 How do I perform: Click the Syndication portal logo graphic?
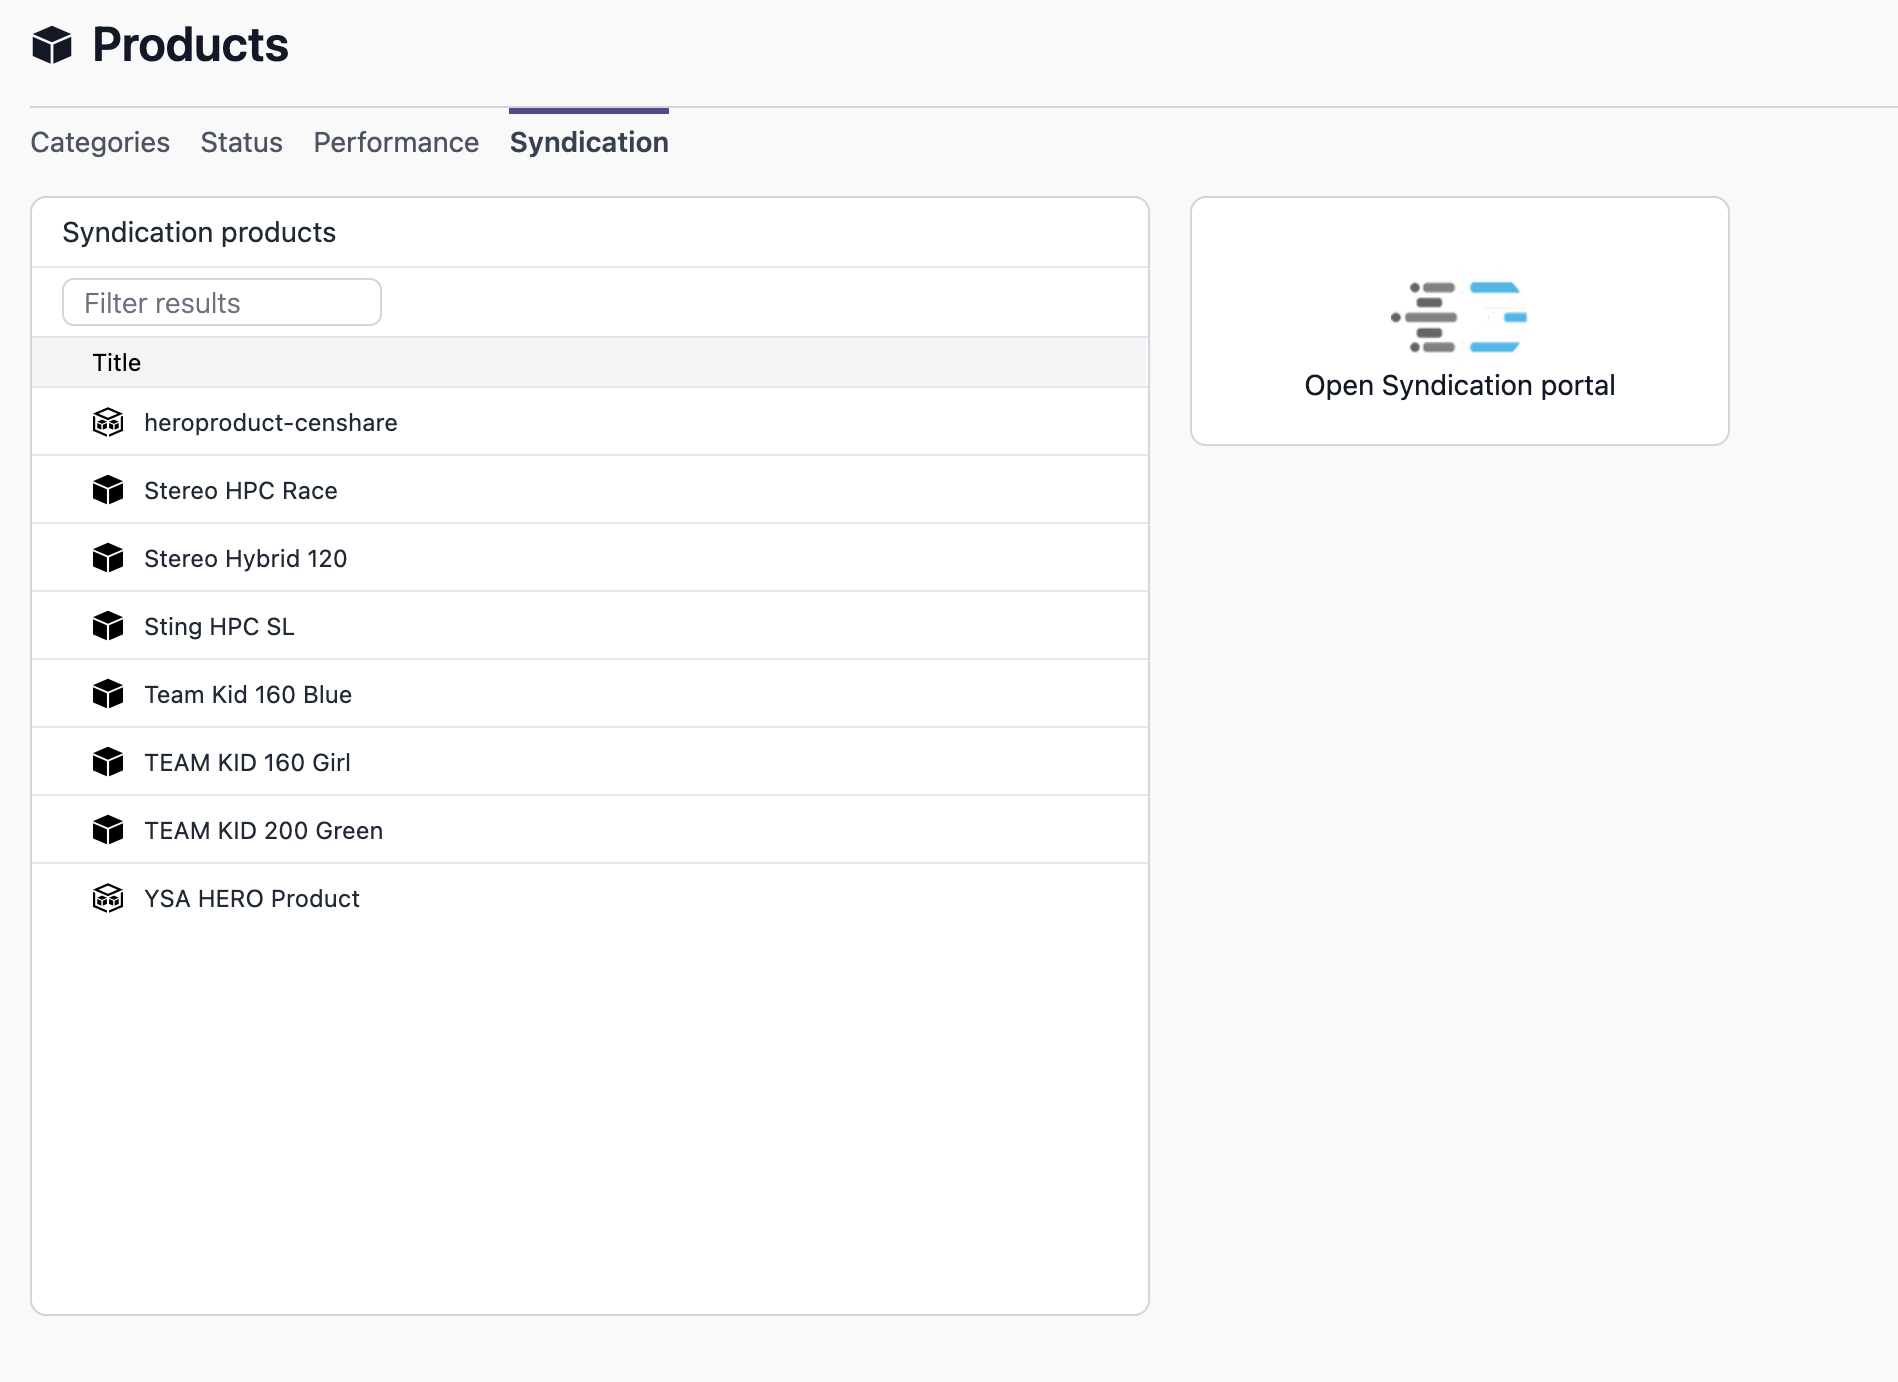coord(1459,317)
